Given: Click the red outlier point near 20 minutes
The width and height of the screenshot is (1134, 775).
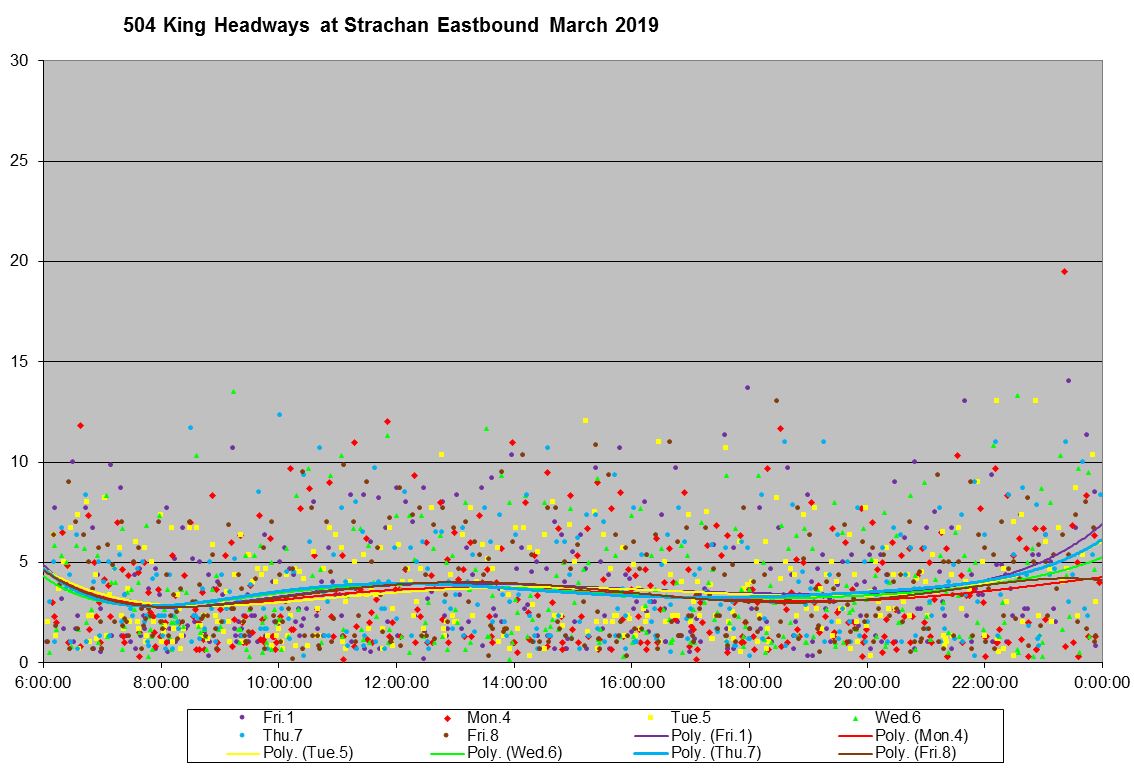Looking at the screenshot, I should [x=1064, y=271].
